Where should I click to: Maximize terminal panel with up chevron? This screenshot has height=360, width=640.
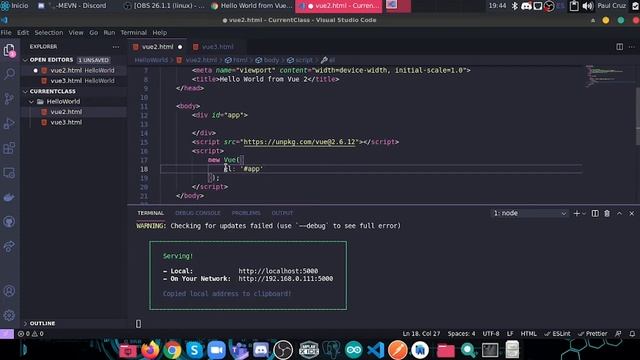pyautogui.click(x=619, y=213)
